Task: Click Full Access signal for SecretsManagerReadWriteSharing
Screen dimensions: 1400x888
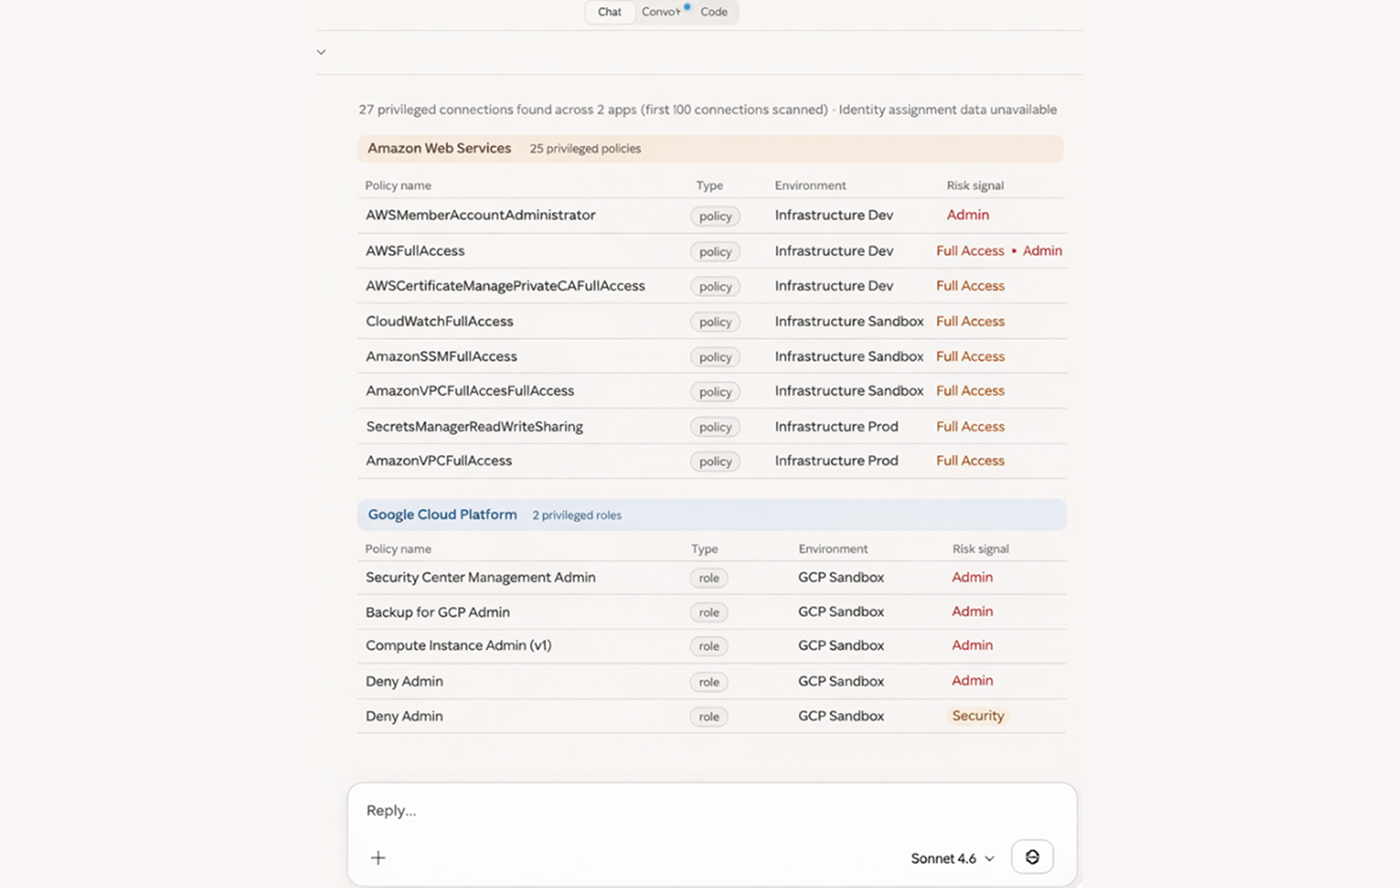Action: 970,426
